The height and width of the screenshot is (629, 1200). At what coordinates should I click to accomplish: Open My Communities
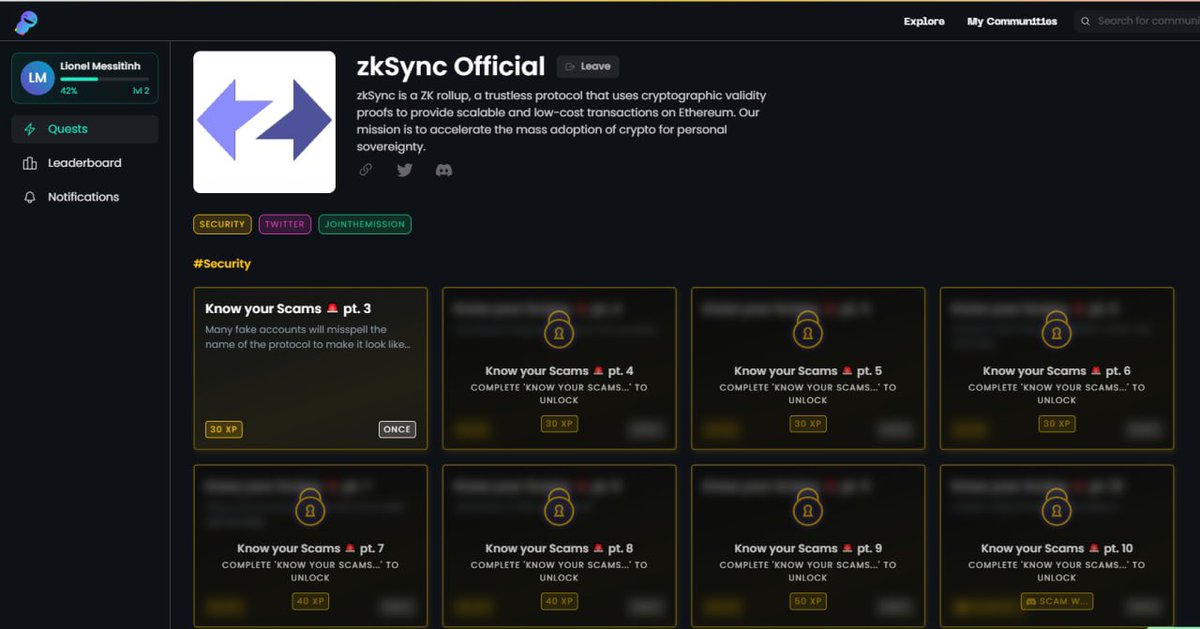pos(1012,21)
